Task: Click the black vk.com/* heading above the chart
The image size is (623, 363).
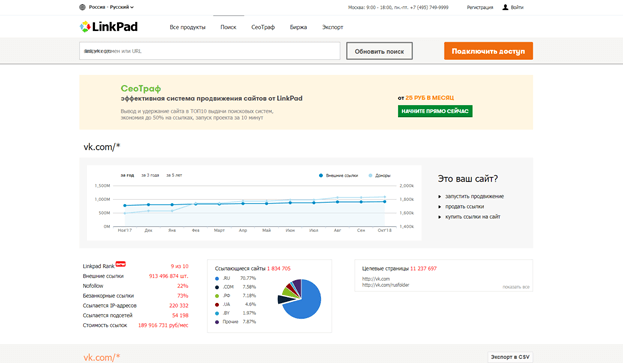Action: point(102,147)
